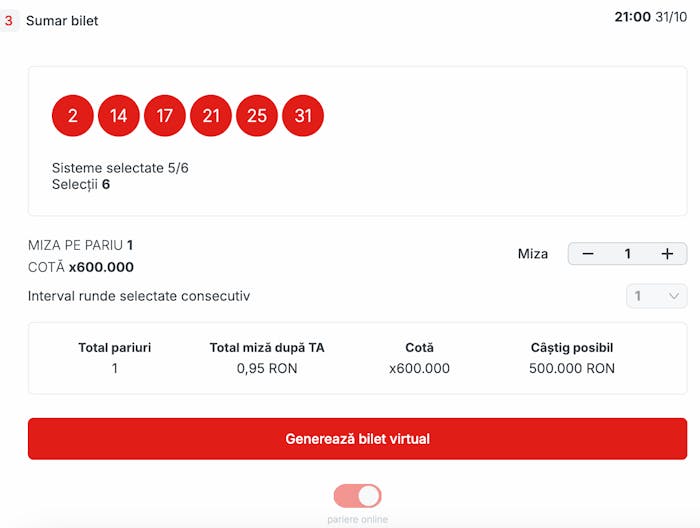
Task: Click the Sumar bilet heading
Action: (62, 21)
